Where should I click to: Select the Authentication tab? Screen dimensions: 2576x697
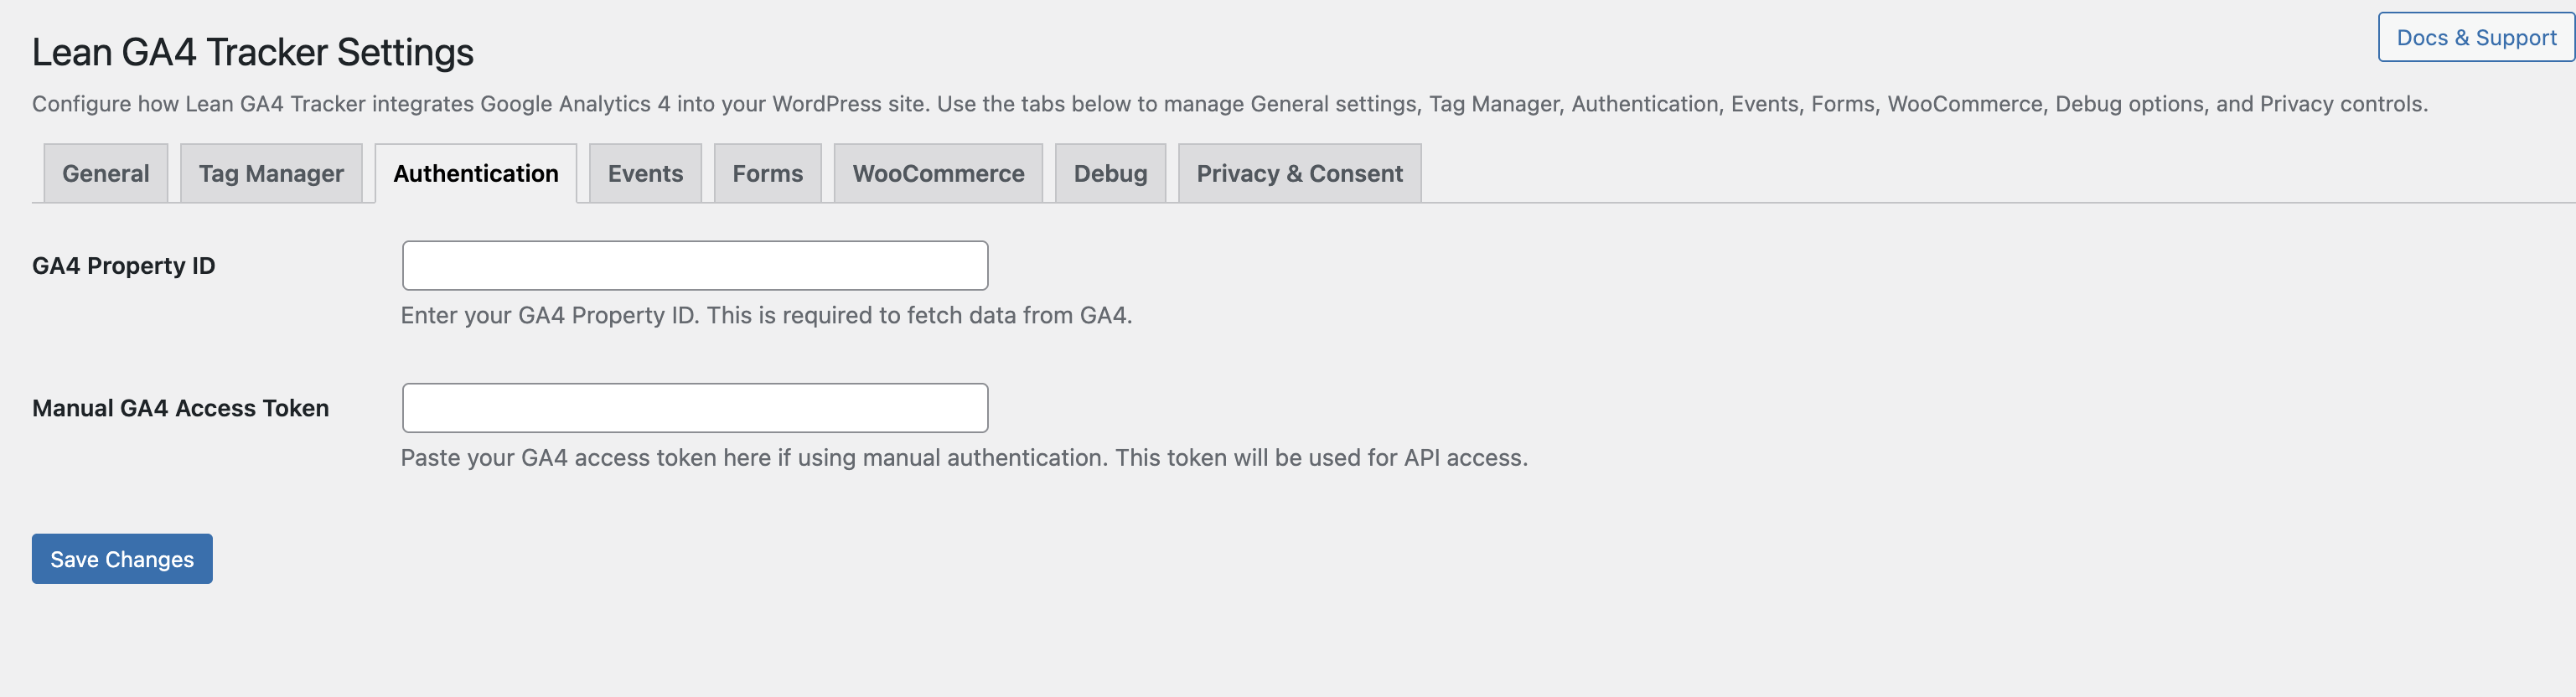pyautogui.click(x=476, y=174)
